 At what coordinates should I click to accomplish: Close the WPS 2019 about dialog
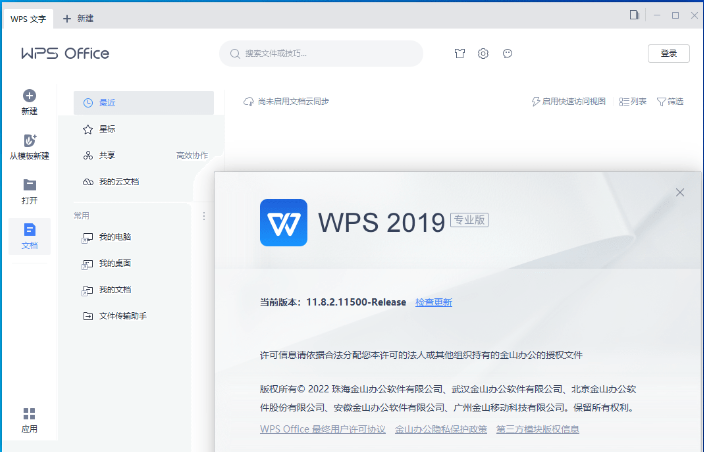pyautogui.click(x=680, y=193)
